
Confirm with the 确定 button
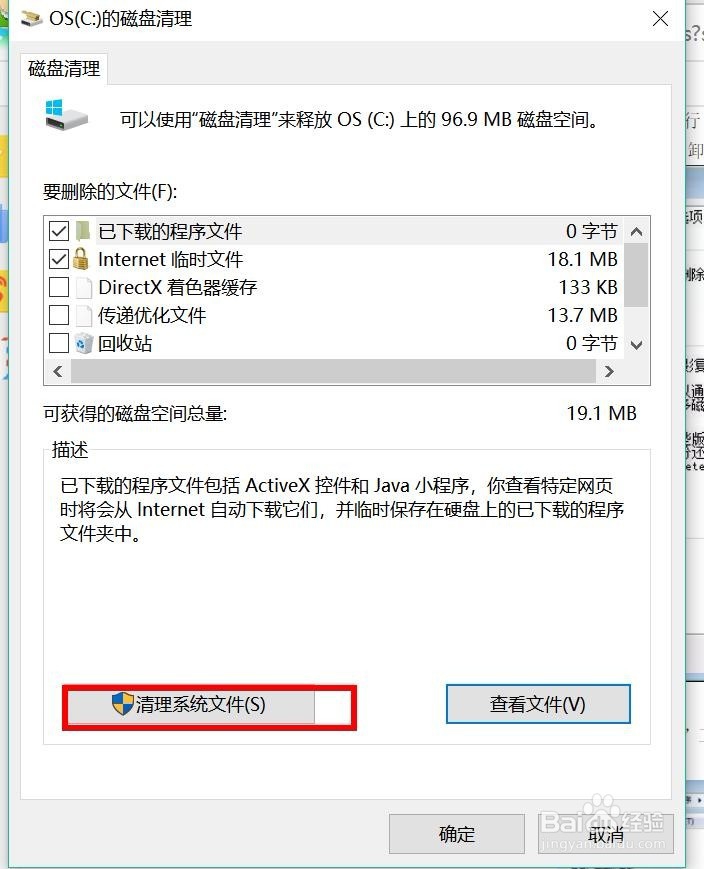(x=457, y=834)
